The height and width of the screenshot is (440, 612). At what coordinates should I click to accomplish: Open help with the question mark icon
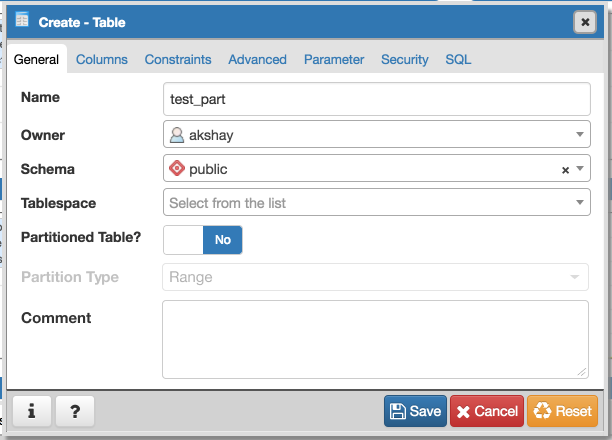tap(75, 411)
